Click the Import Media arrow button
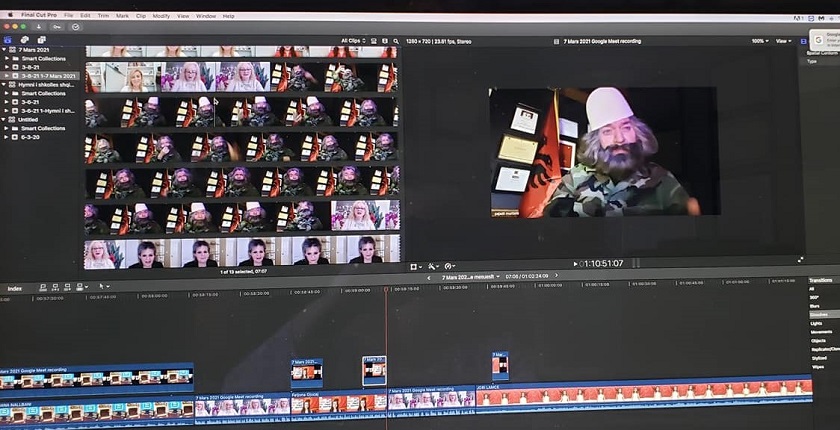The height and width of the screenshot is (430, 840). [x=39, y=26]
